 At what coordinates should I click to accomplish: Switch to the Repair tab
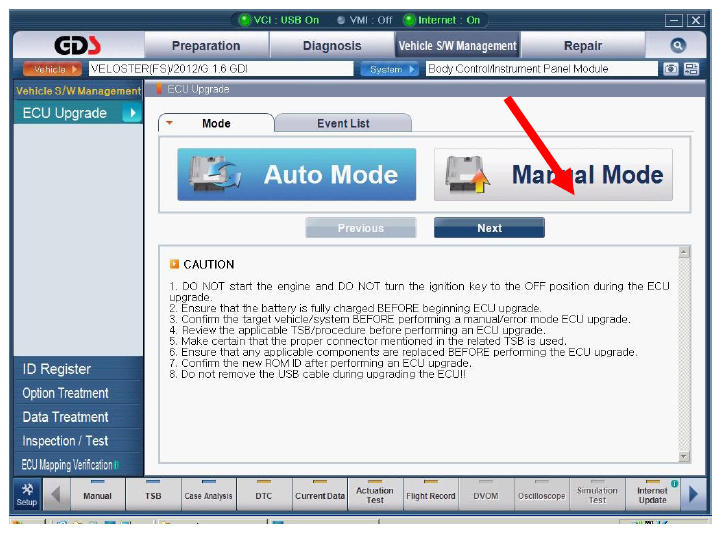[x=583, y=46]
